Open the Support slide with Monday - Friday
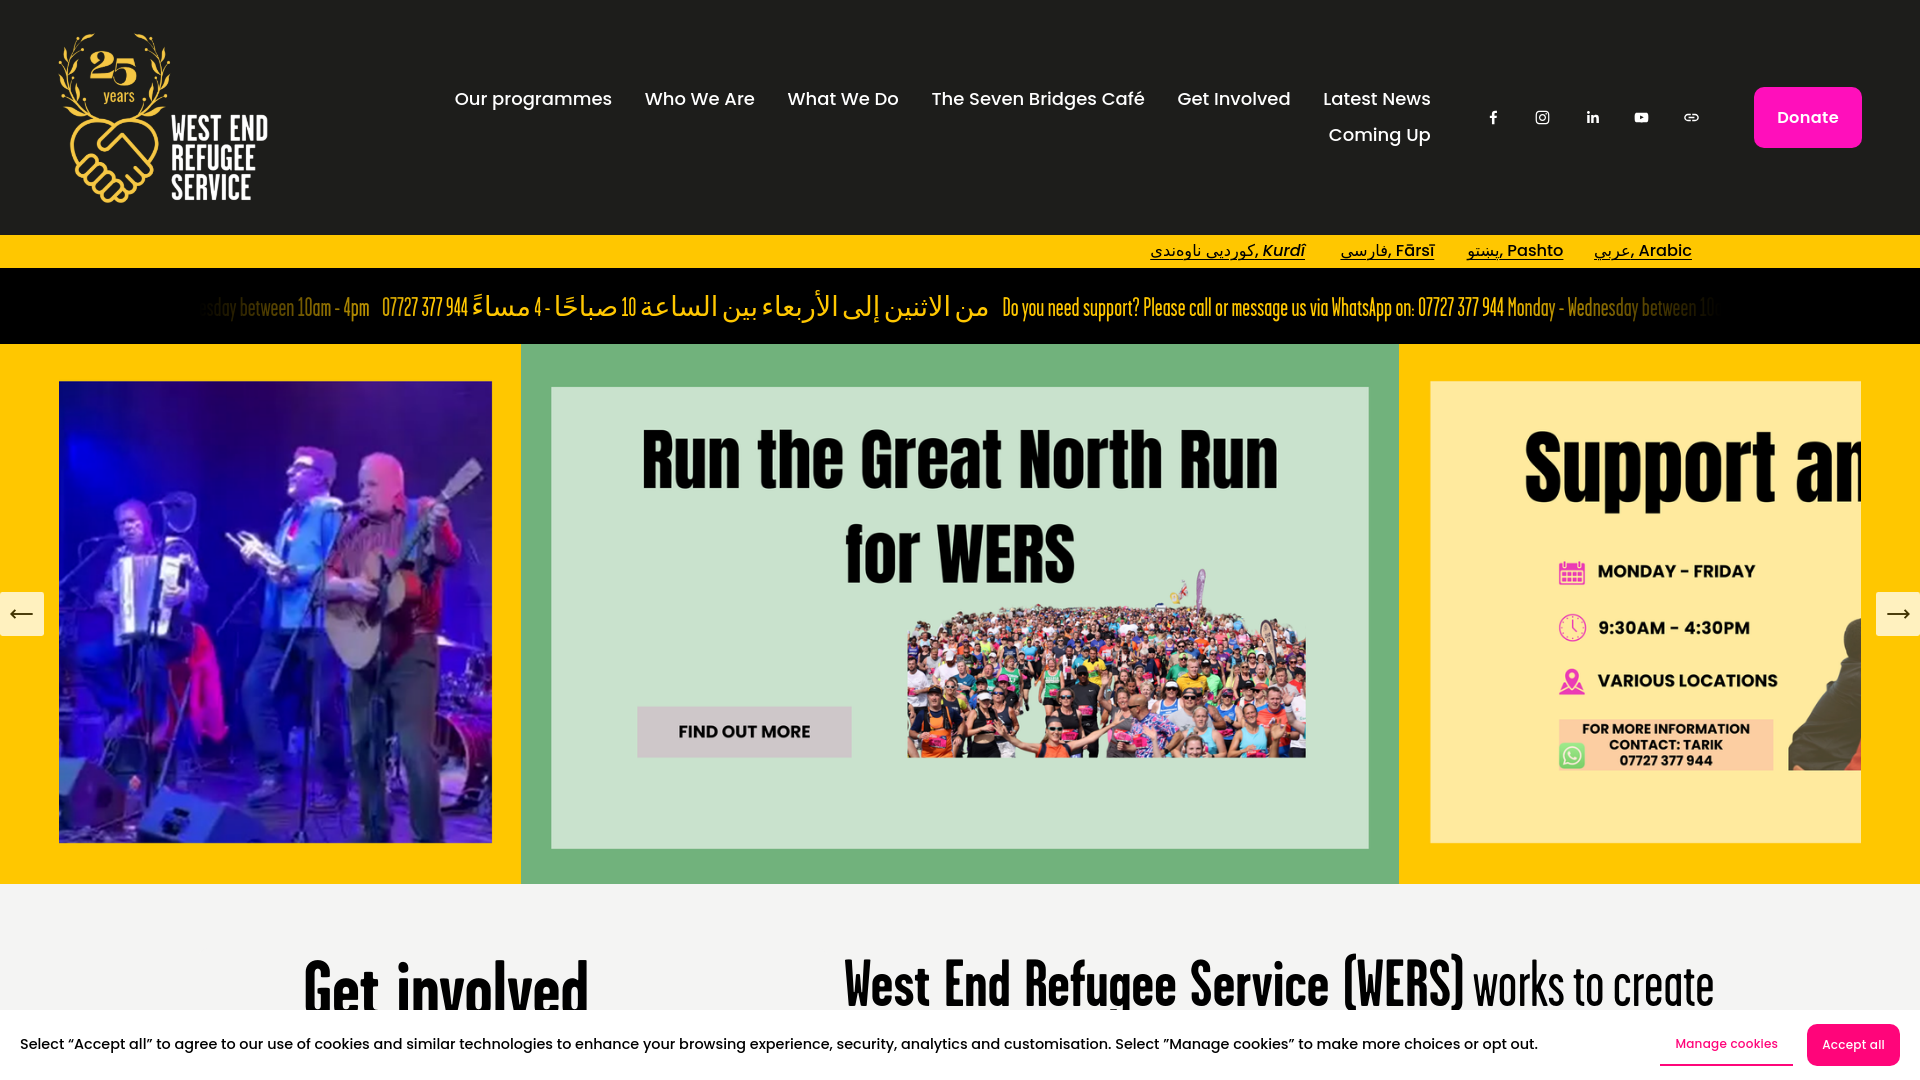Viewport: 1920px width, 1080px height. coord(1645,612)
